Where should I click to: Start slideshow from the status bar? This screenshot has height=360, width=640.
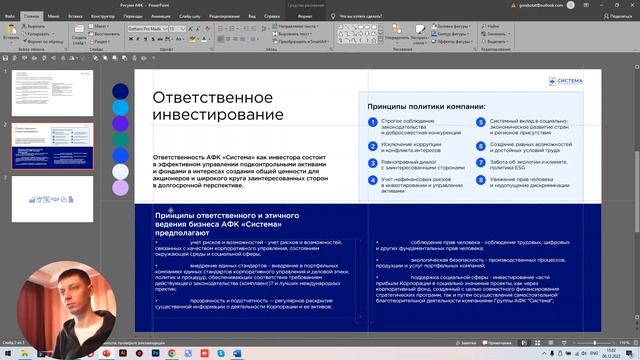pyautogui.click(x=564, y=343)
